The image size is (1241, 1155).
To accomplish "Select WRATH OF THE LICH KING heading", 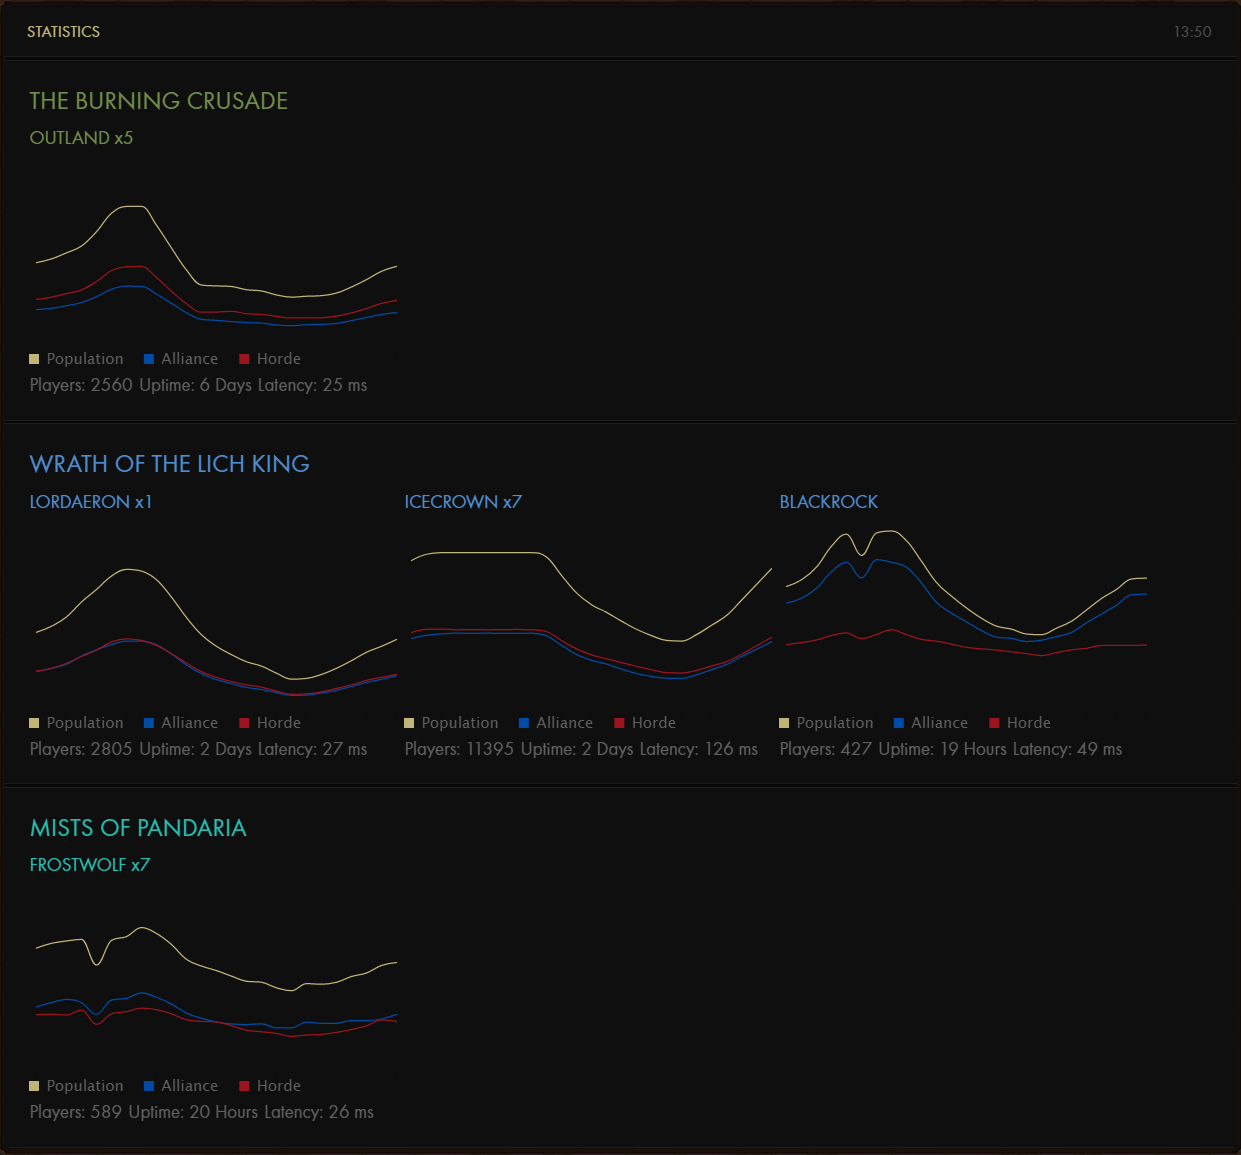I will click(170, 464).
